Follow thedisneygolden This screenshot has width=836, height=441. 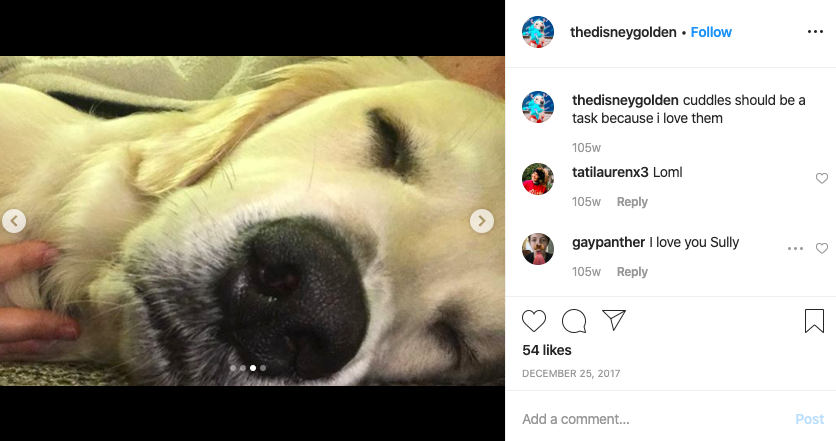(x=711, y=32)
